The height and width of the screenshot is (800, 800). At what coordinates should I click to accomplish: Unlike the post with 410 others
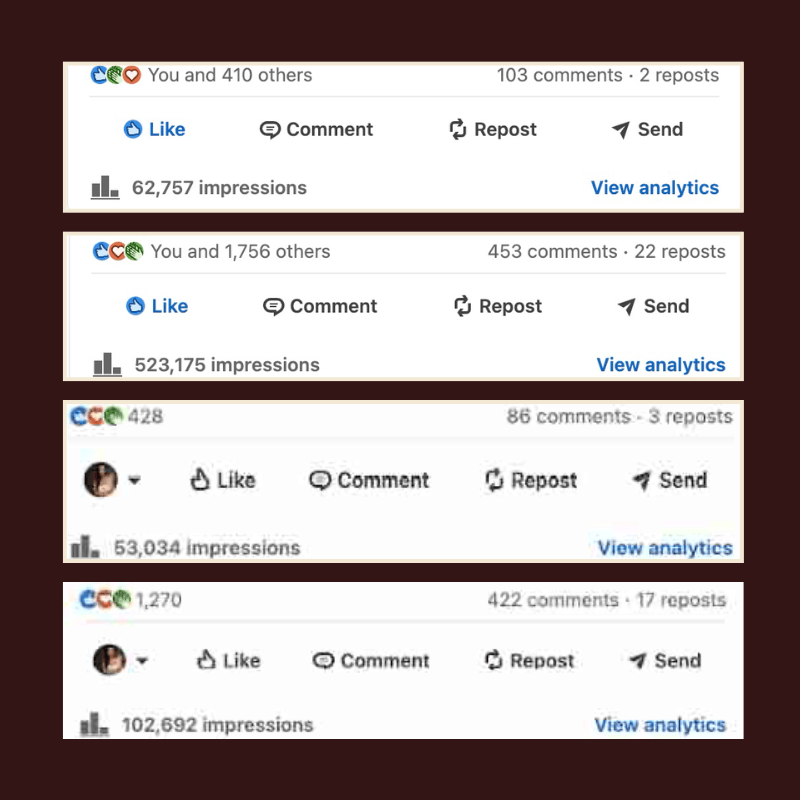point(154,130)
